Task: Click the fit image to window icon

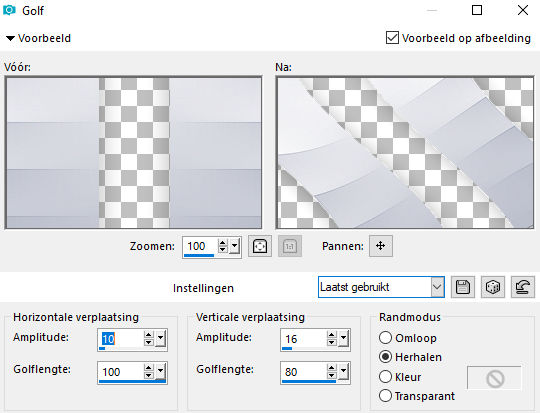Action: (x=260, y=246)
